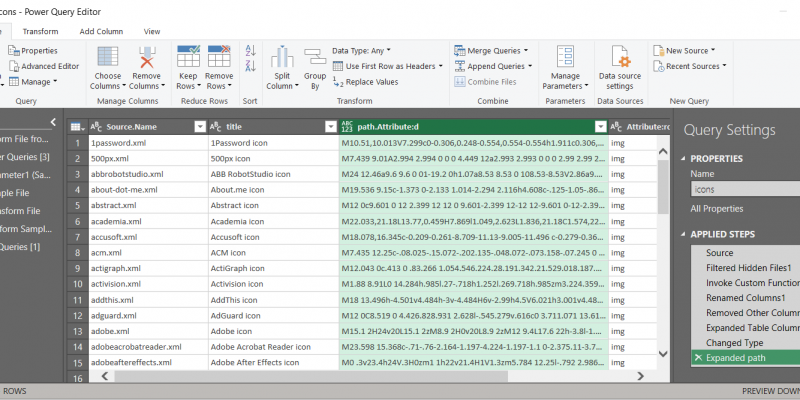Click the Remove Rows icon
Screen dimensions: 800x400
[x=219, y=56]
